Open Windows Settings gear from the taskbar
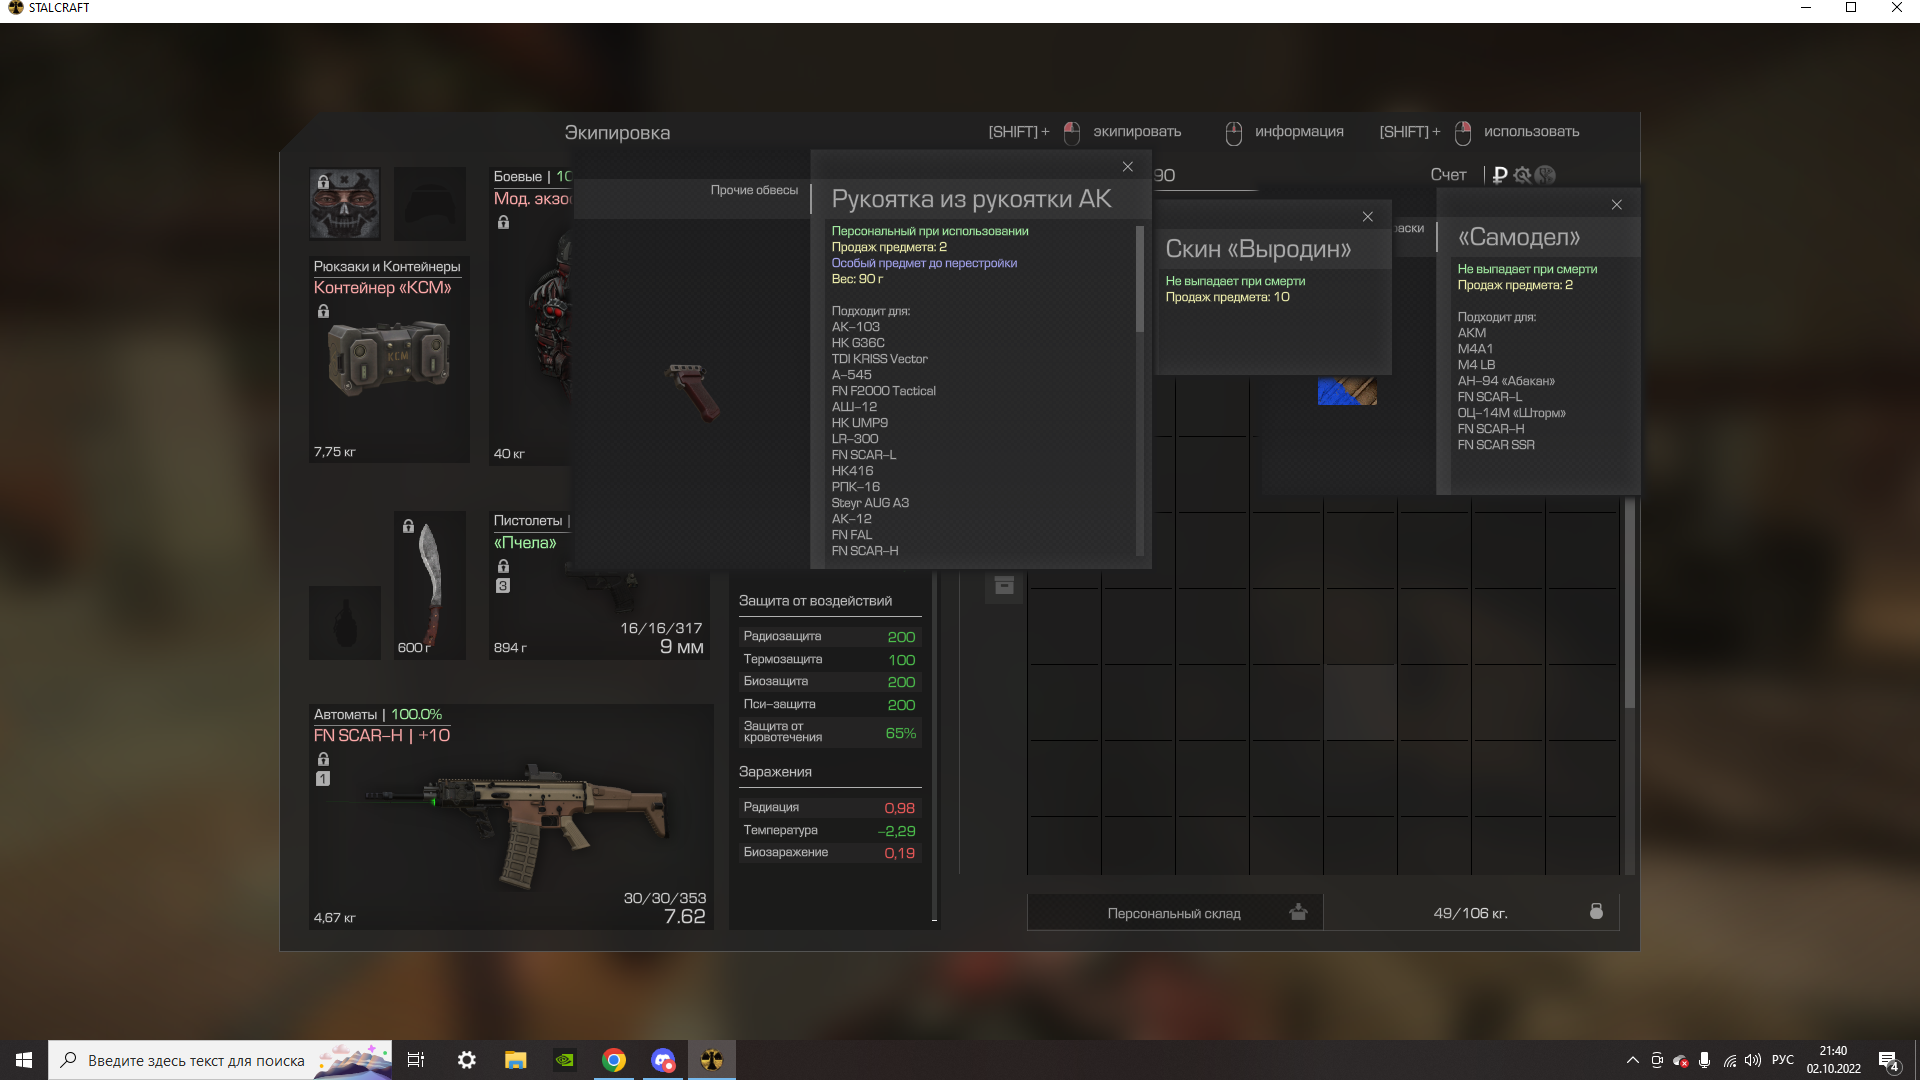The width and height of the screenshot is (1920, 1080). pyautogui.click(x=467, y=1060)
